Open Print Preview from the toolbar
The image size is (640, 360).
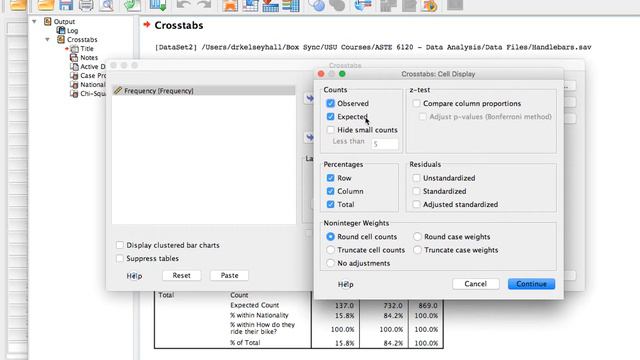pos(107,5)
